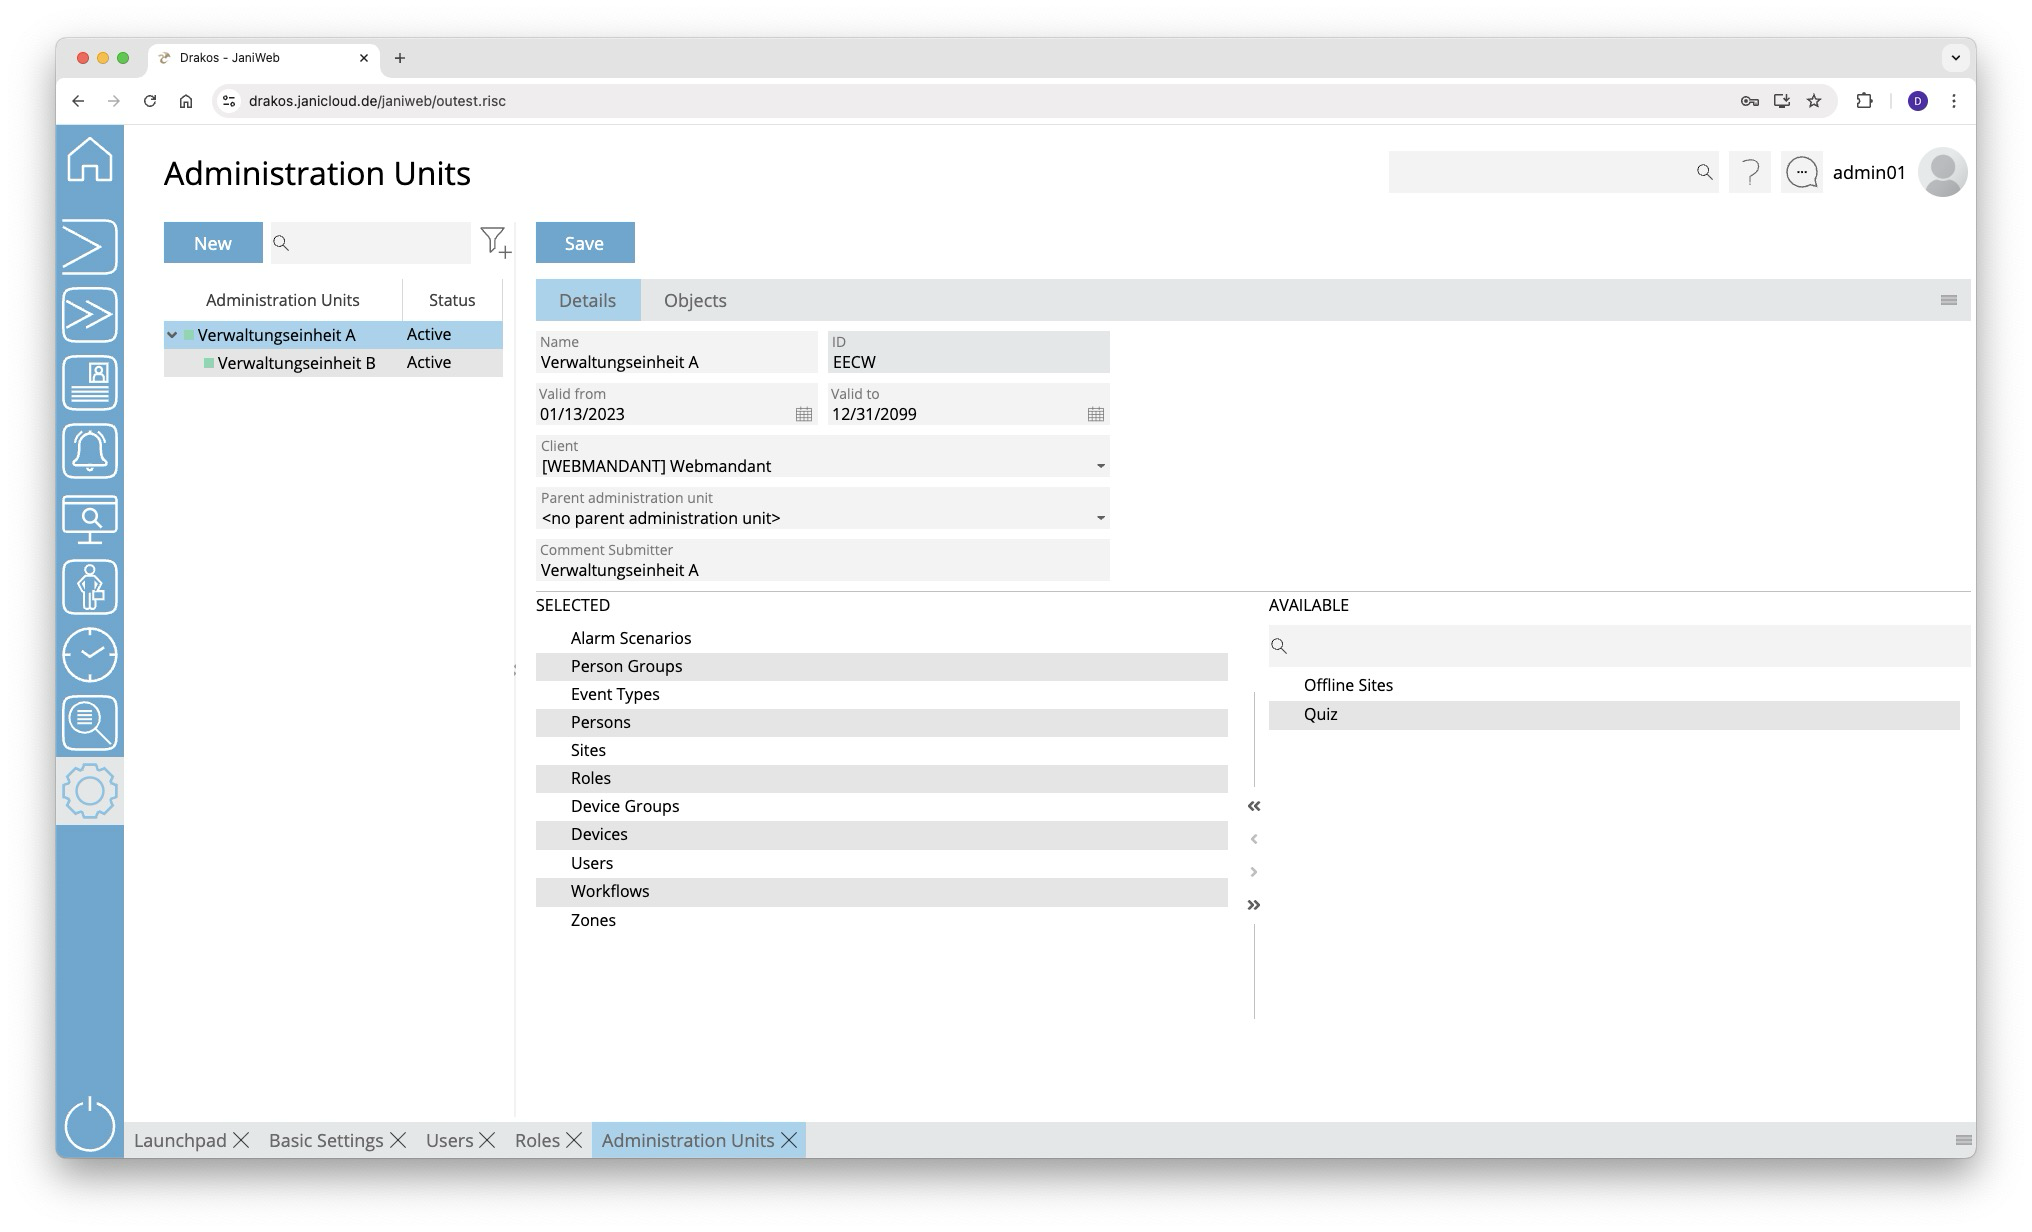This screenshot has width=2032, height=1232.
Task: Collapse Verwaltungseinheit A tree node
Action: click(x=172, y=335)
